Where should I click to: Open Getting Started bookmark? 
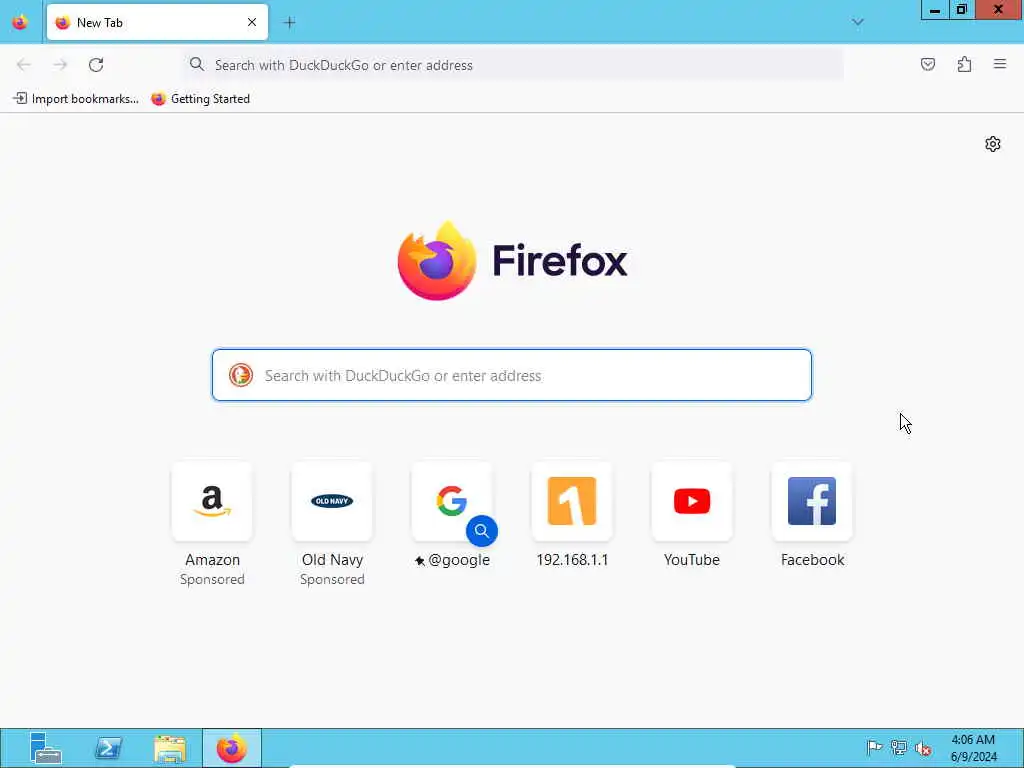pyautogui.click(x=200, y=99)
